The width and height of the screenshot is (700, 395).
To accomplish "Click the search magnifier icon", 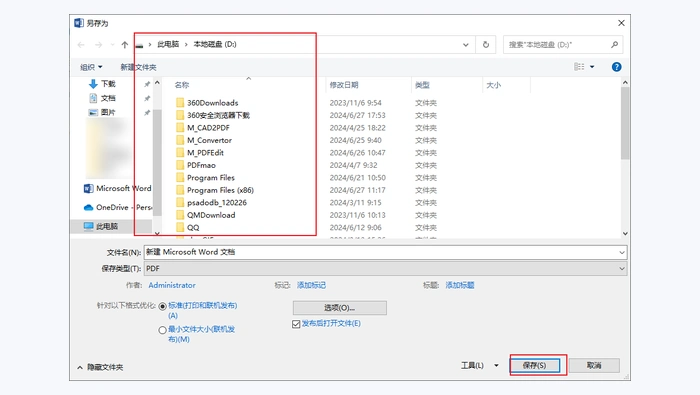I will pyautogui.click(x=614, y=45).
